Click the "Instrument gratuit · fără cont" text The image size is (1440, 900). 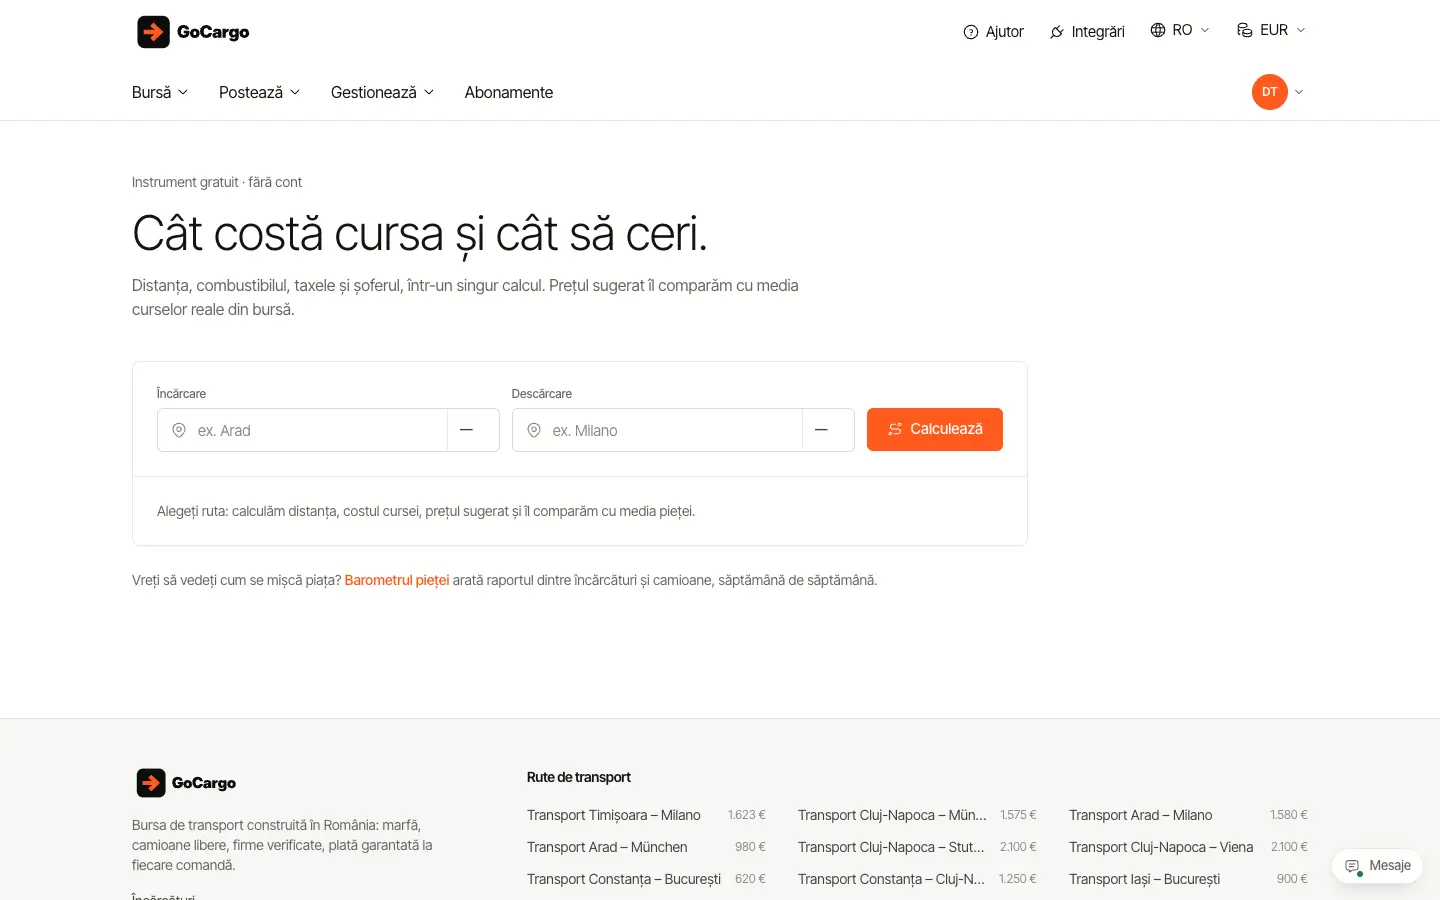(x=217, y=182)
